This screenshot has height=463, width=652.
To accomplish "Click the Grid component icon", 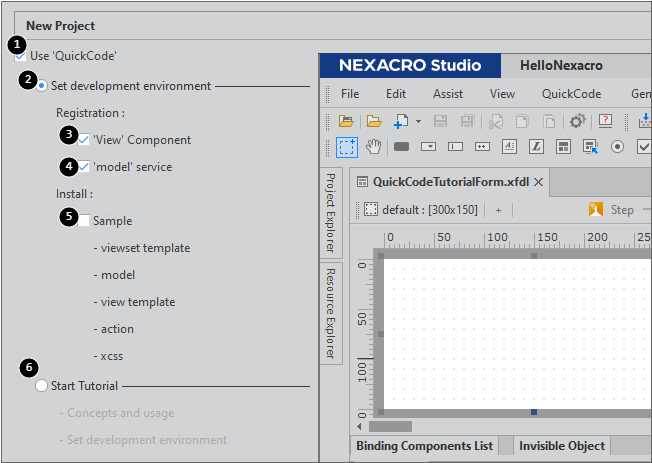I will click(563, 147).
